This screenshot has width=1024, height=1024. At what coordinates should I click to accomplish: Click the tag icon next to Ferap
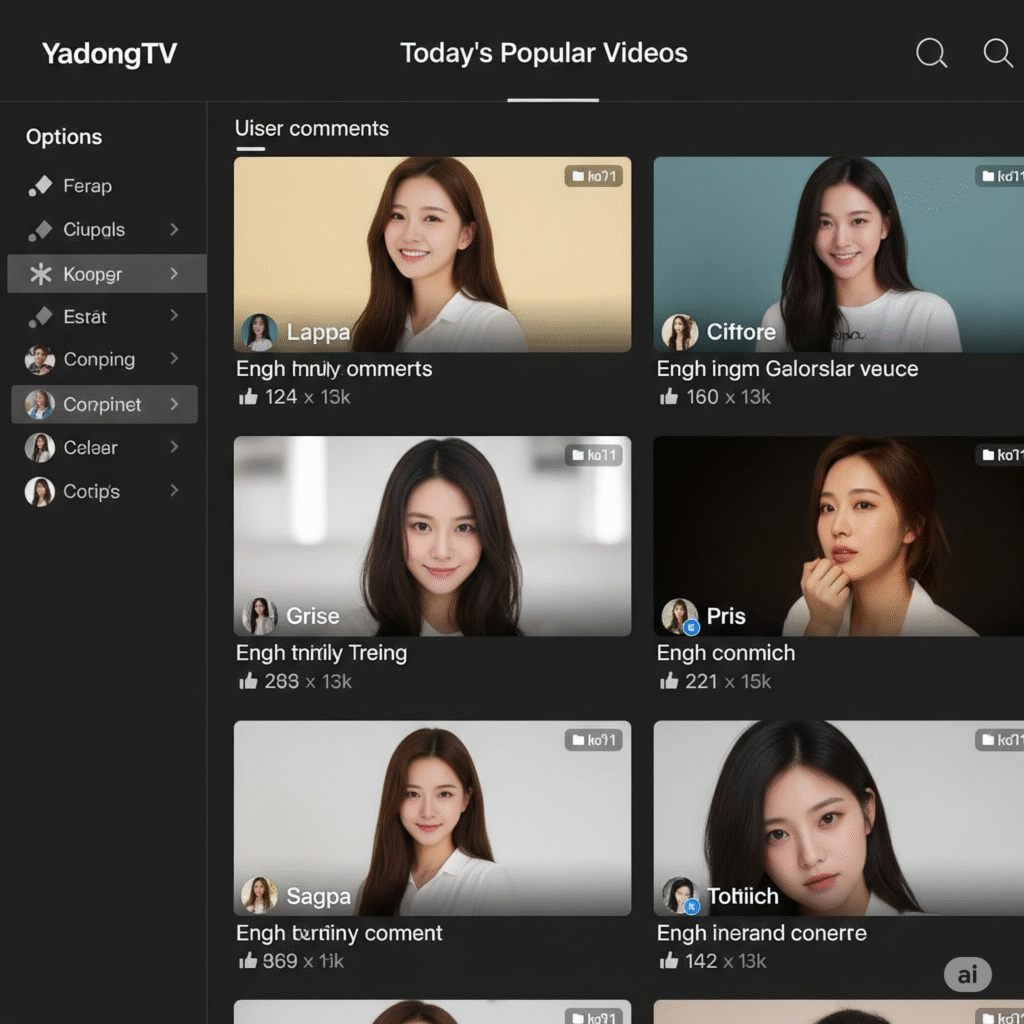pos(40,186)
